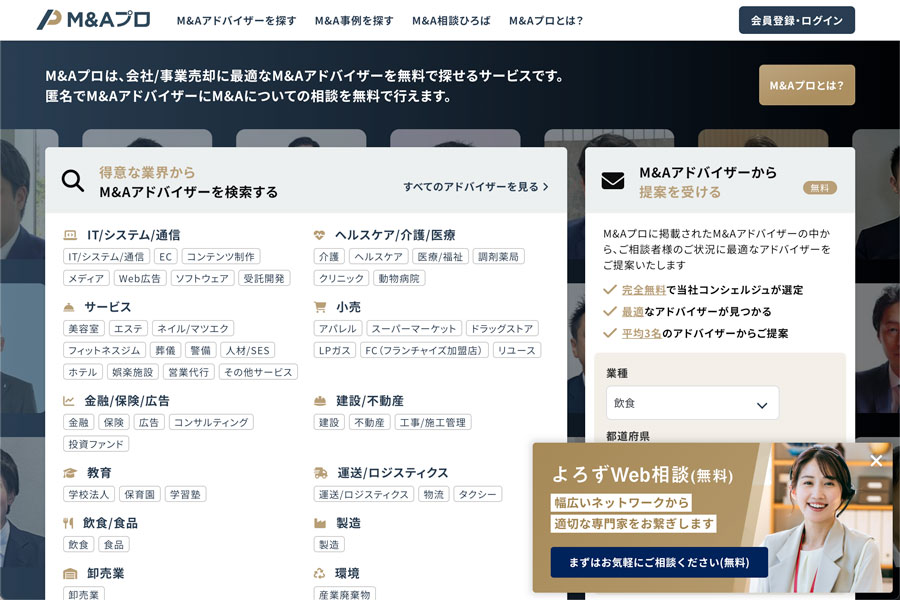Image resolution: width=900 pixels, height=600 pixels.
Task: Select the アパレル tag
Action: (x=338, y=328)
